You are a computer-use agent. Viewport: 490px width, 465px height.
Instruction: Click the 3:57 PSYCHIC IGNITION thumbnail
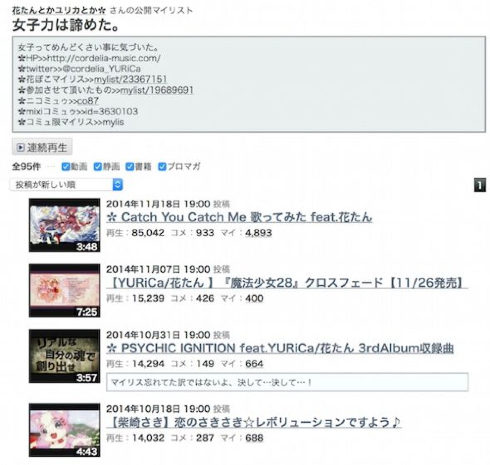64,356
